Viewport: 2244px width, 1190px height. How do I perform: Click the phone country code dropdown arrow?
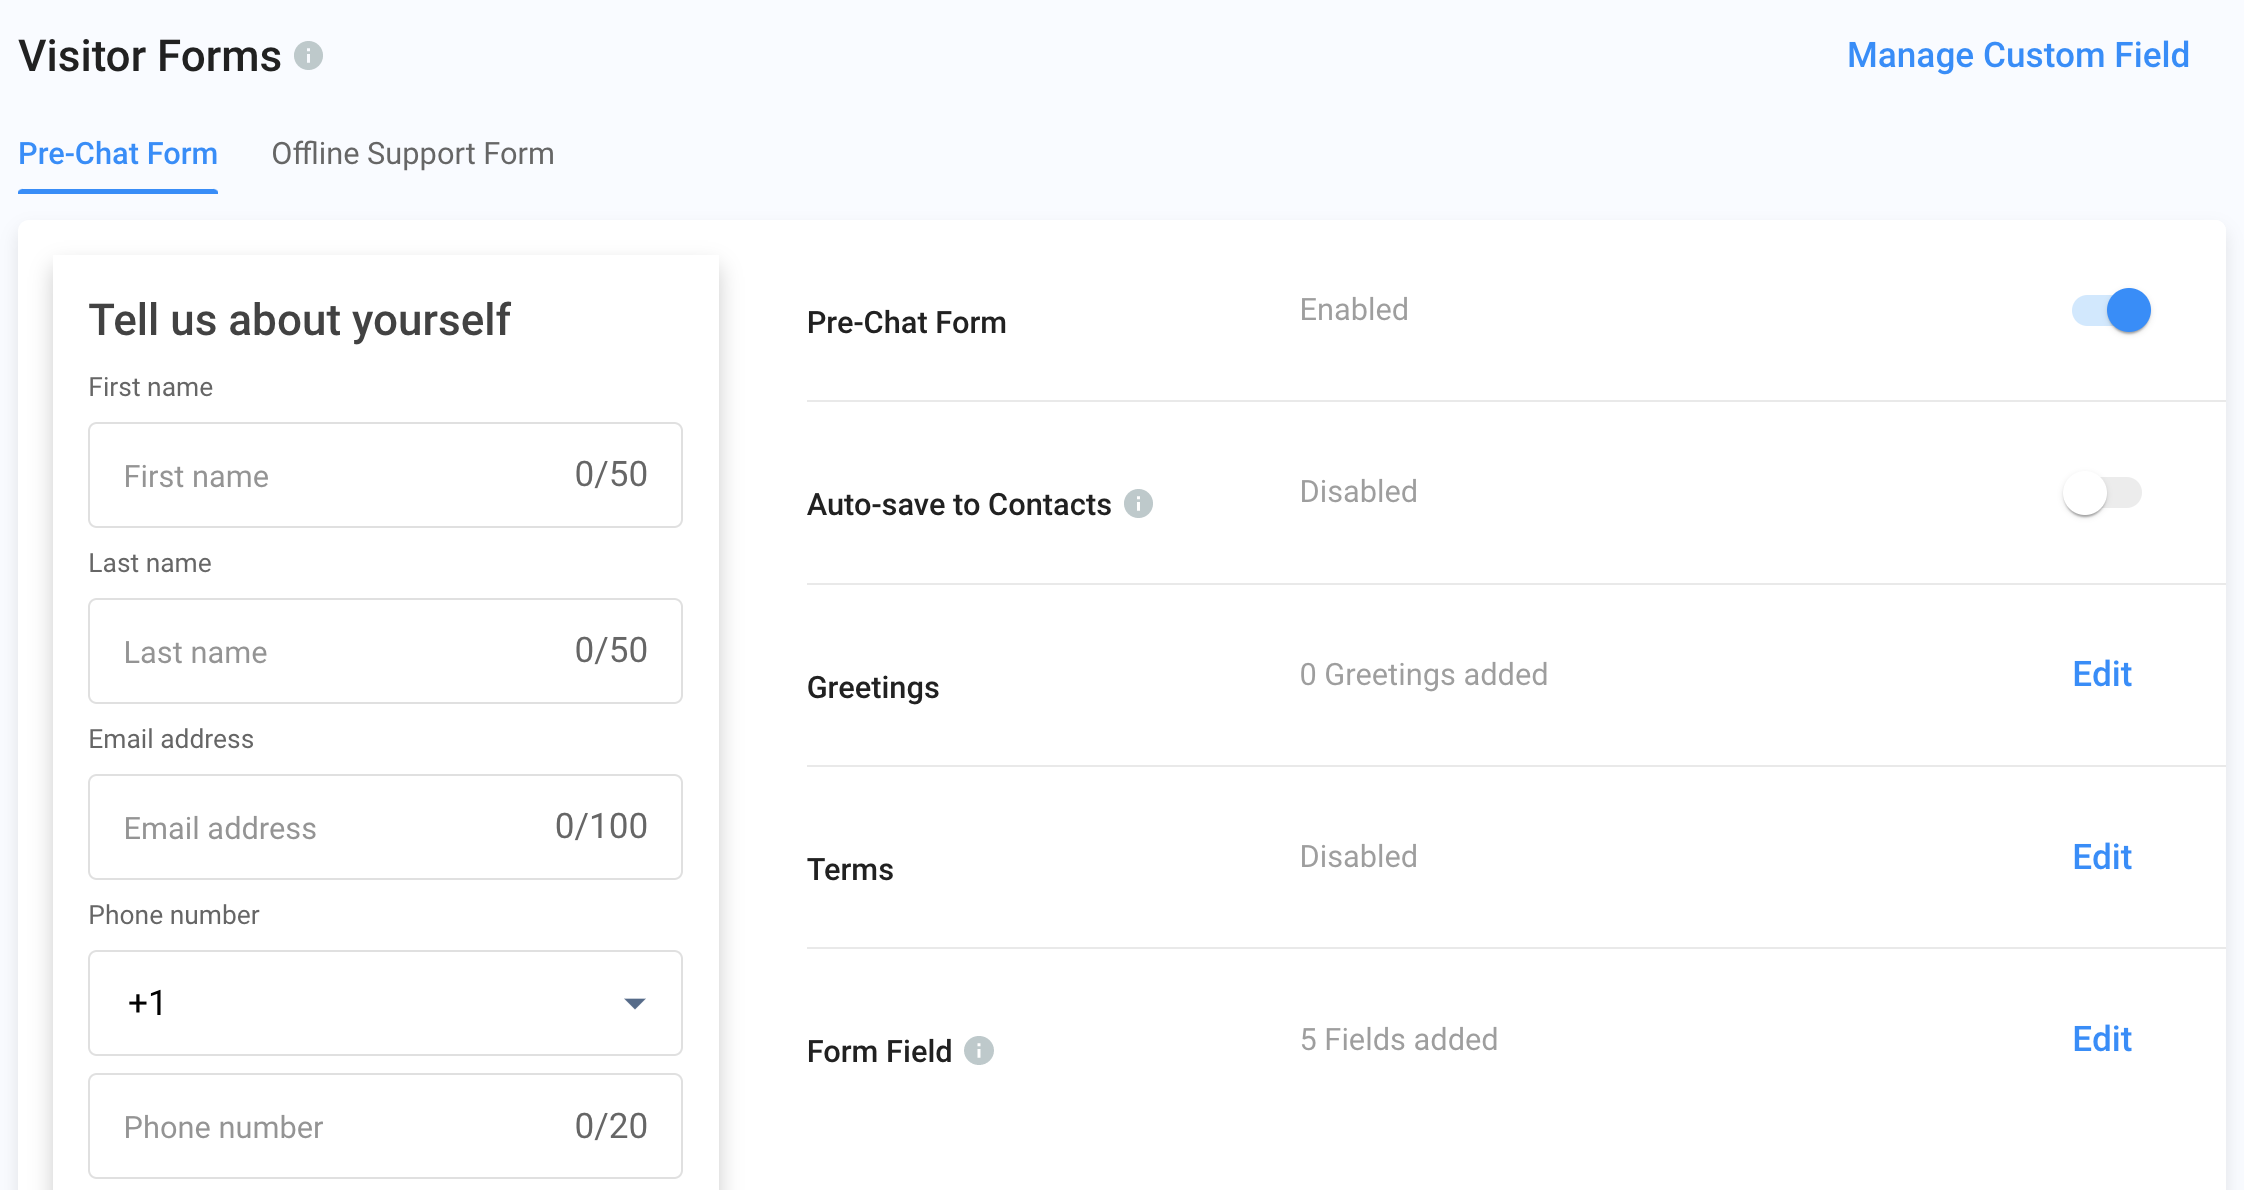(x=634, y=1003)
